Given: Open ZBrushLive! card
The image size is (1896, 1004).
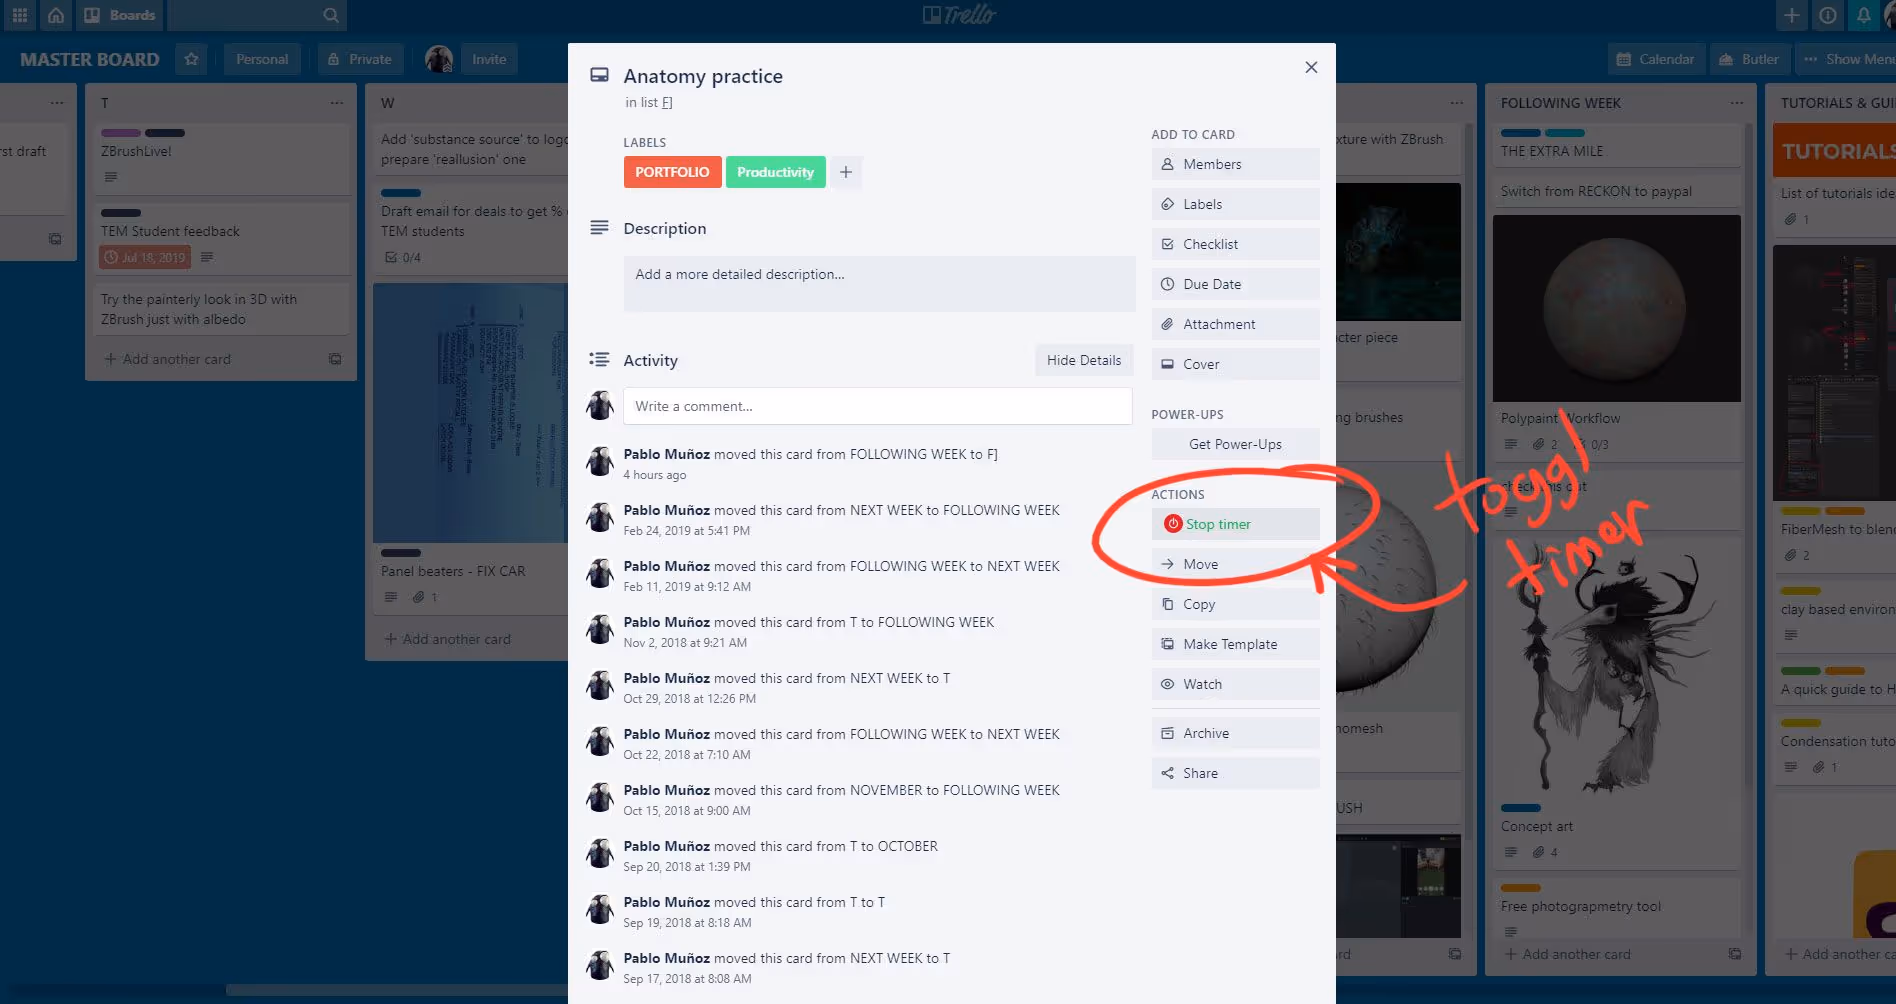Looking at the screenshot, I should pyautogui.click(x=221, y=158).
